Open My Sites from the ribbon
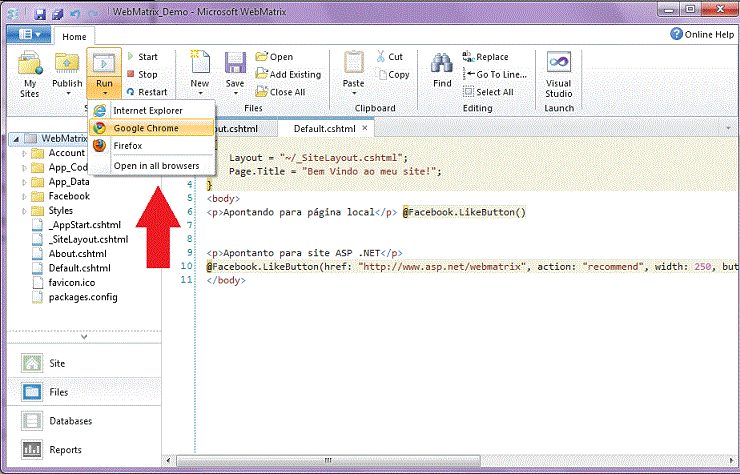Viewport: 740px width, 474px height. pyautogui.click(x=30, y=75)
